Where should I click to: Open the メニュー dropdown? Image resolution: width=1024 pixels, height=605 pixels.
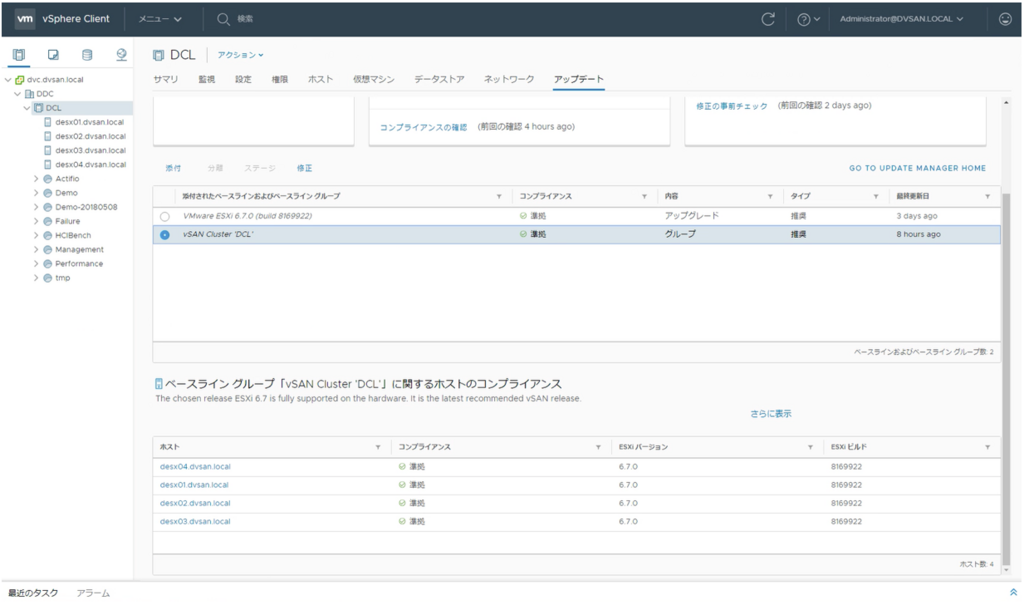(x=160, y=19)
